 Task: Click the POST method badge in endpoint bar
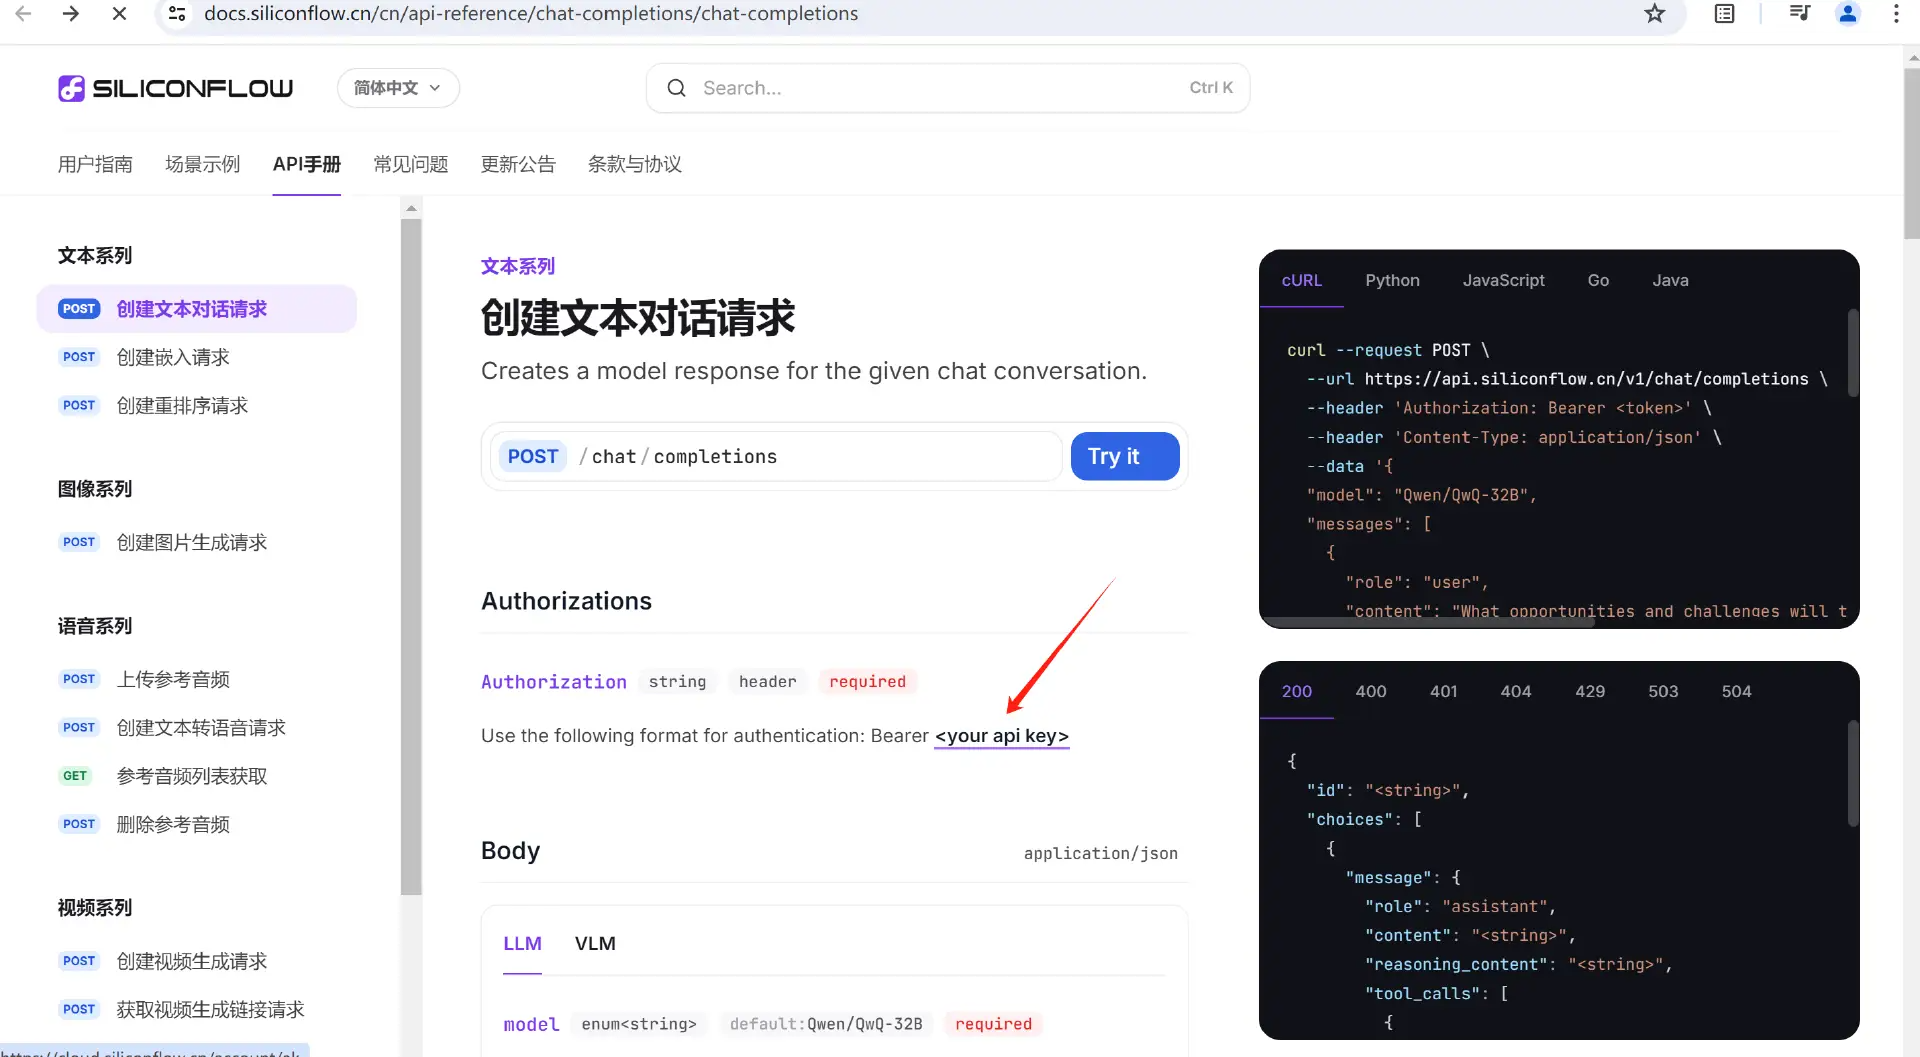pyautogui.click(x=533, y=456)
